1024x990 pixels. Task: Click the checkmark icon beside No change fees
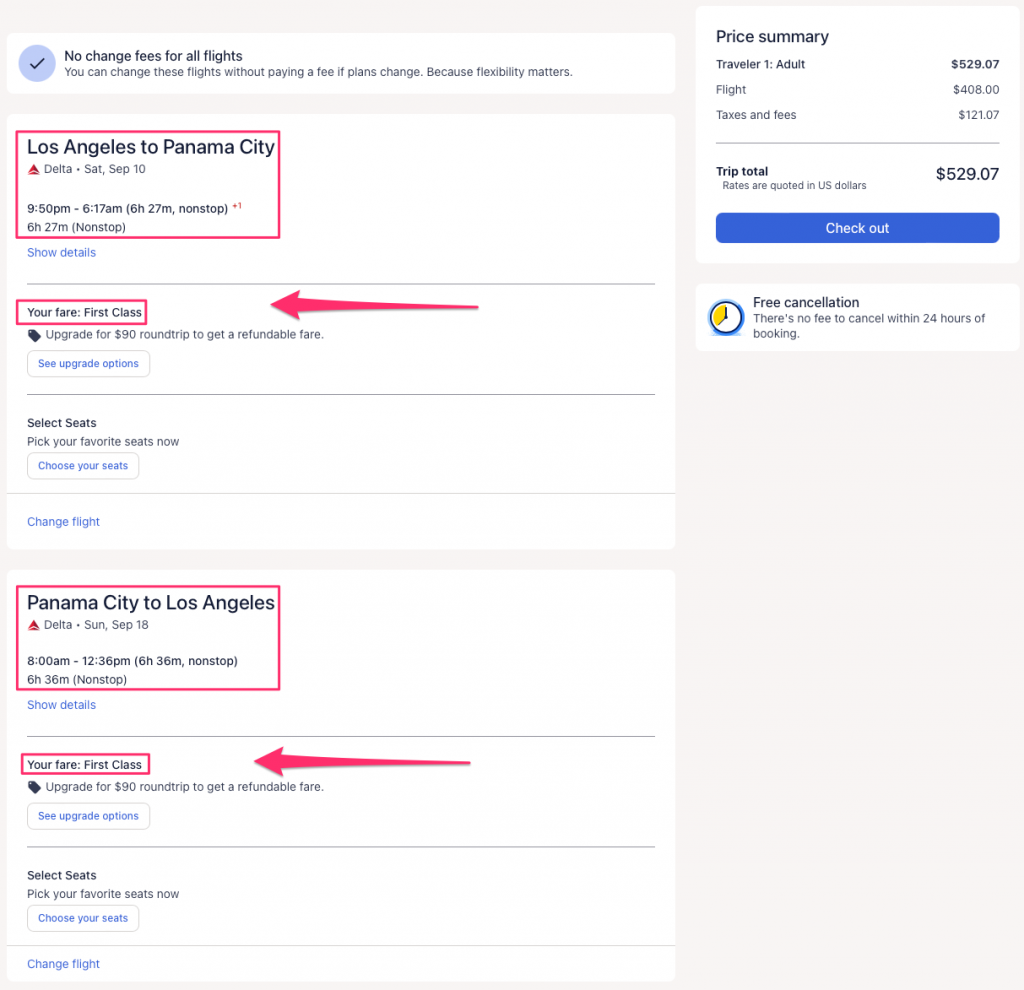point(37,64)
